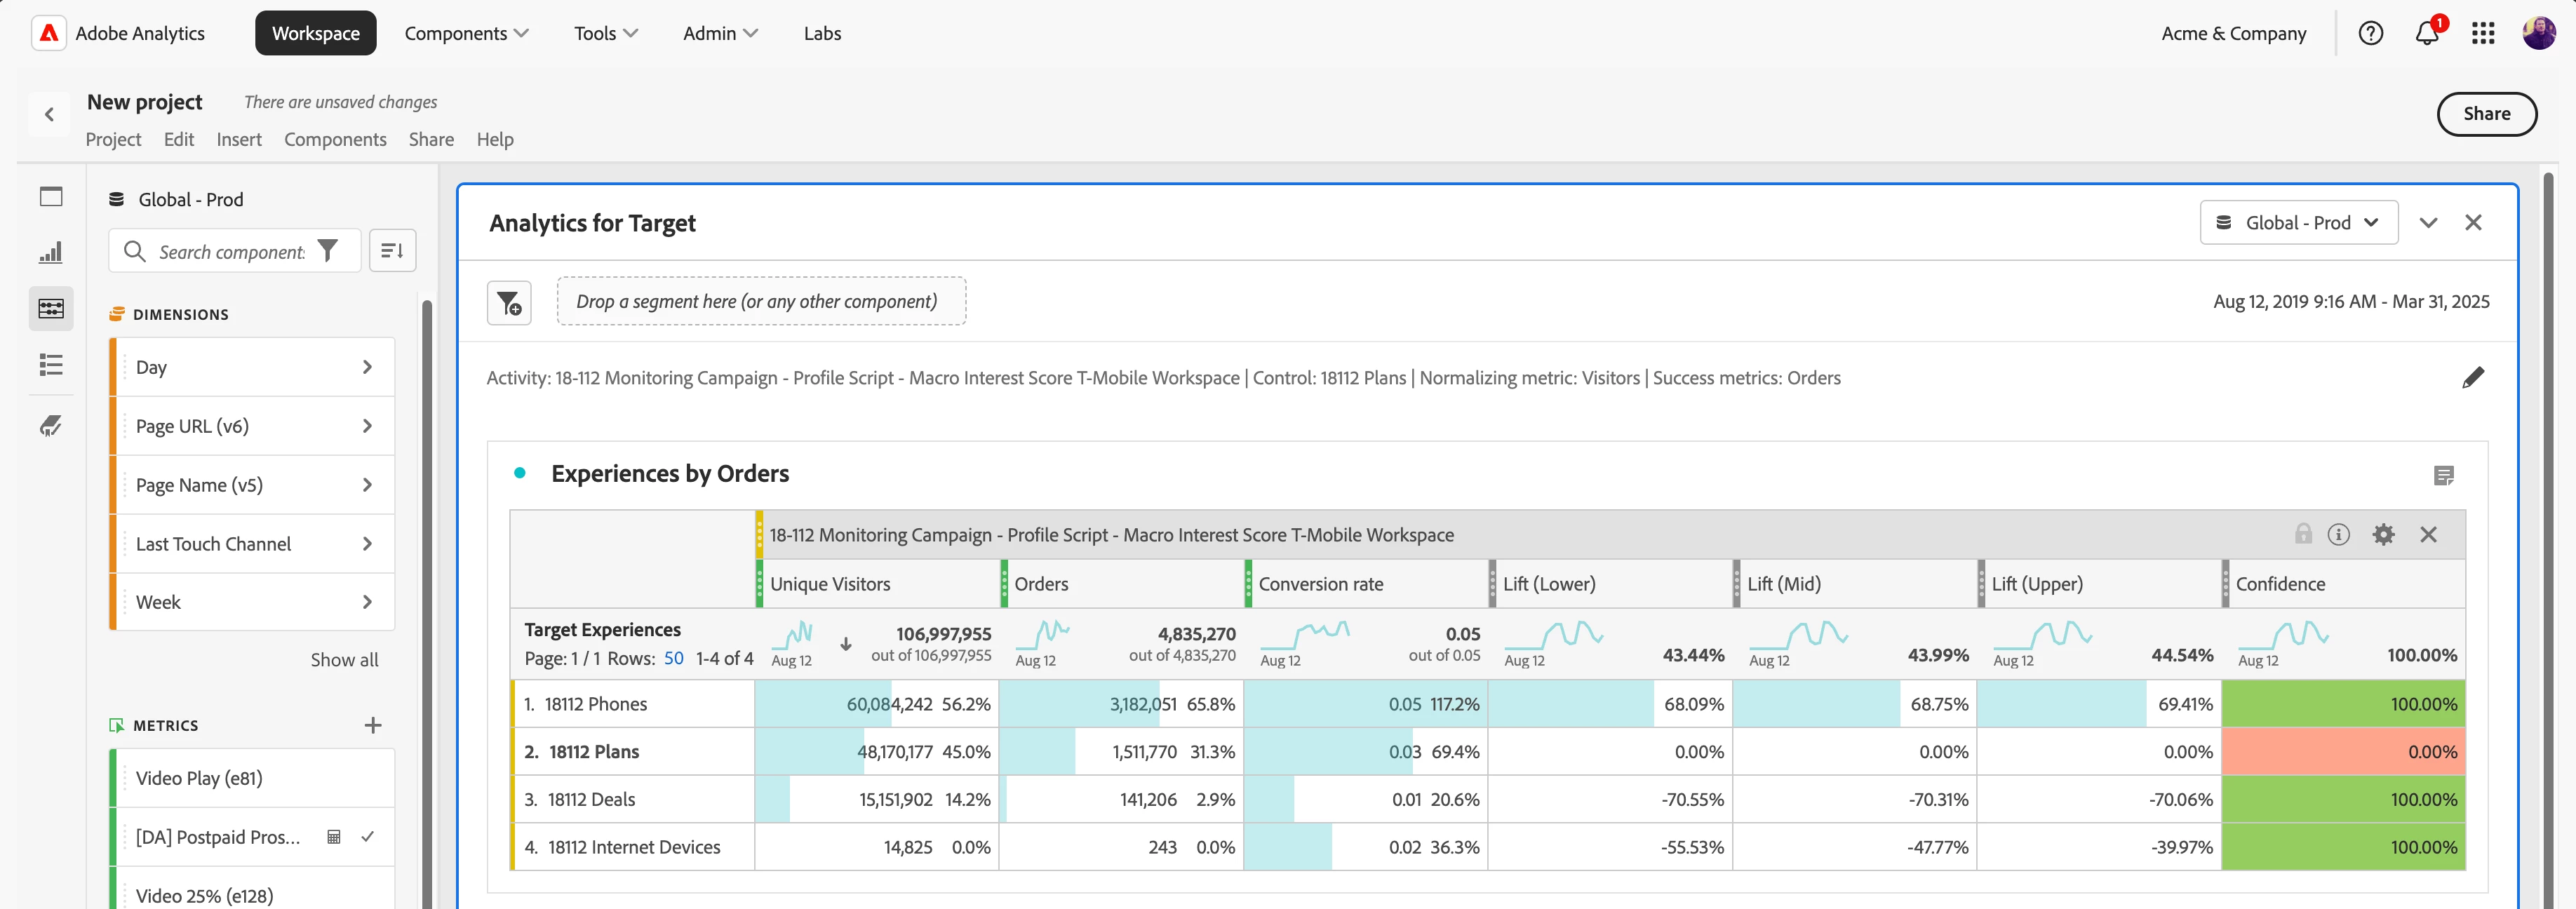Click the notifications bell icon
This screenshot has width=2576, height=909.
2426,33
